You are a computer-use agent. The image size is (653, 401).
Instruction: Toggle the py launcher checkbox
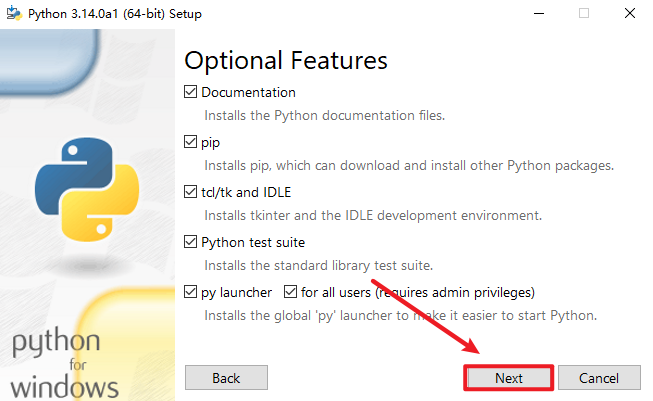192,293
